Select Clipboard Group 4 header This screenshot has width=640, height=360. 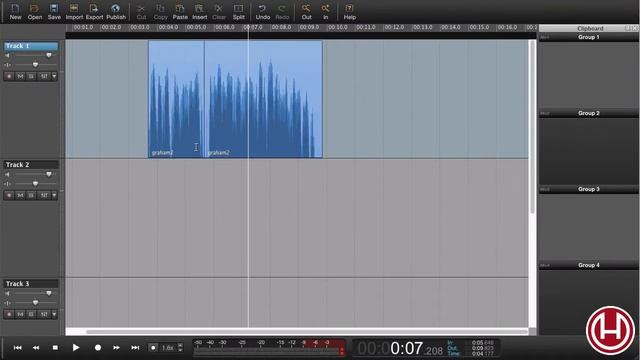pyautogui.click(x=589, y=265)
